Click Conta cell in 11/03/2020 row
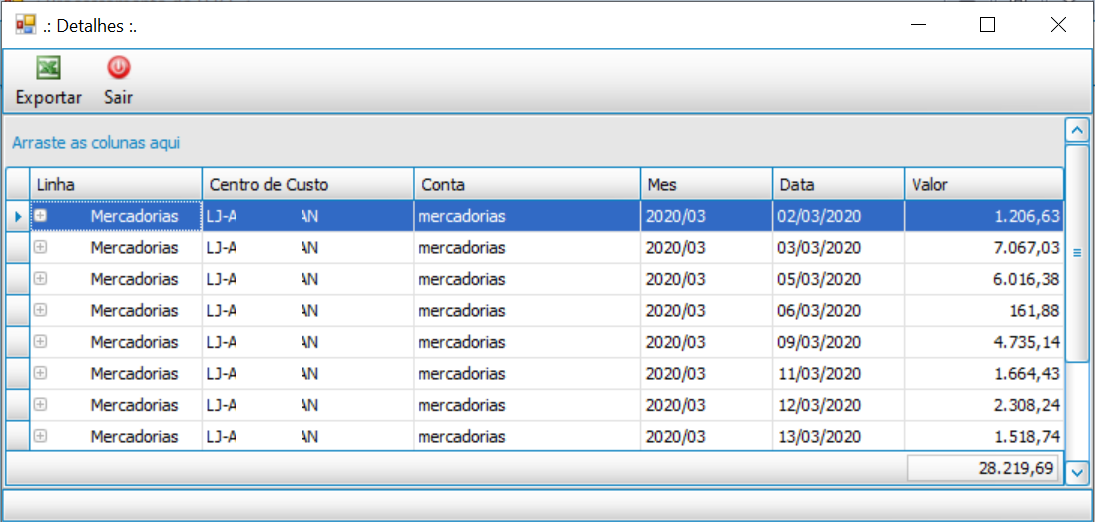The height and width of the screenshot is (522, 1095). click(527, 374)
